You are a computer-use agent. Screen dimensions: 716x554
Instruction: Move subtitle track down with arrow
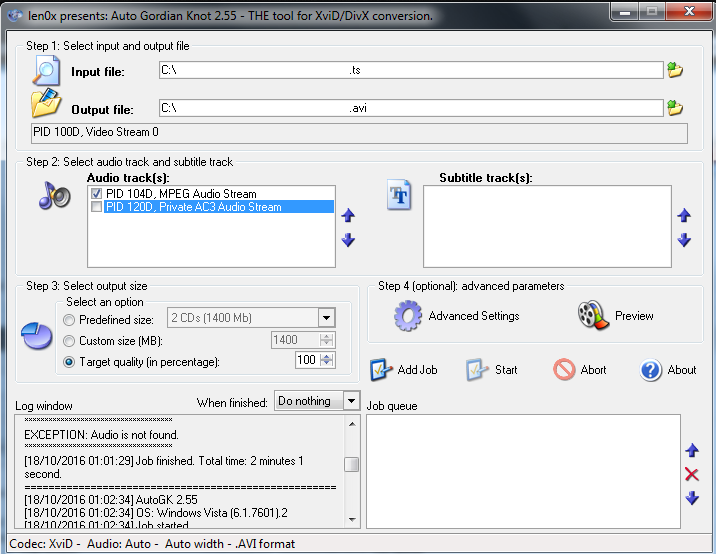(684, 240)
